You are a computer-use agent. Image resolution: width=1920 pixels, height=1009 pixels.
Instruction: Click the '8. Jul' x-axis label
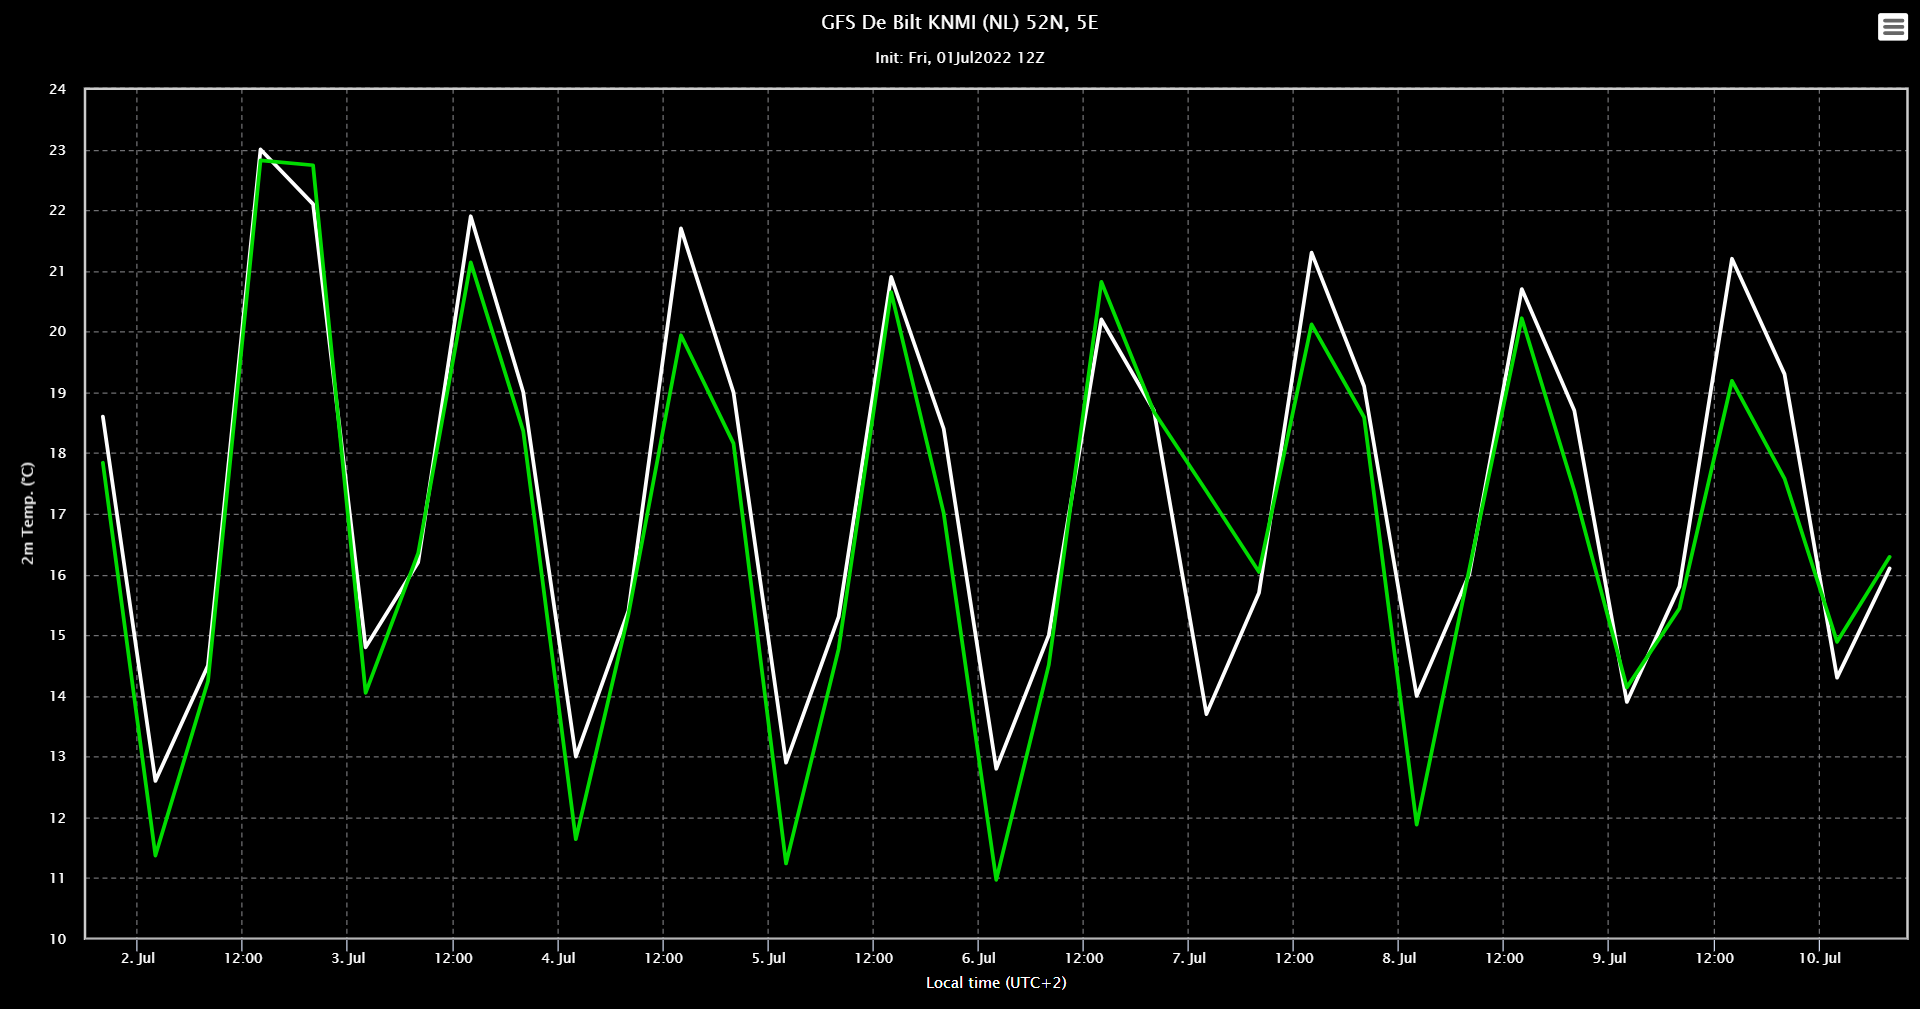[x=1399, y=958]
